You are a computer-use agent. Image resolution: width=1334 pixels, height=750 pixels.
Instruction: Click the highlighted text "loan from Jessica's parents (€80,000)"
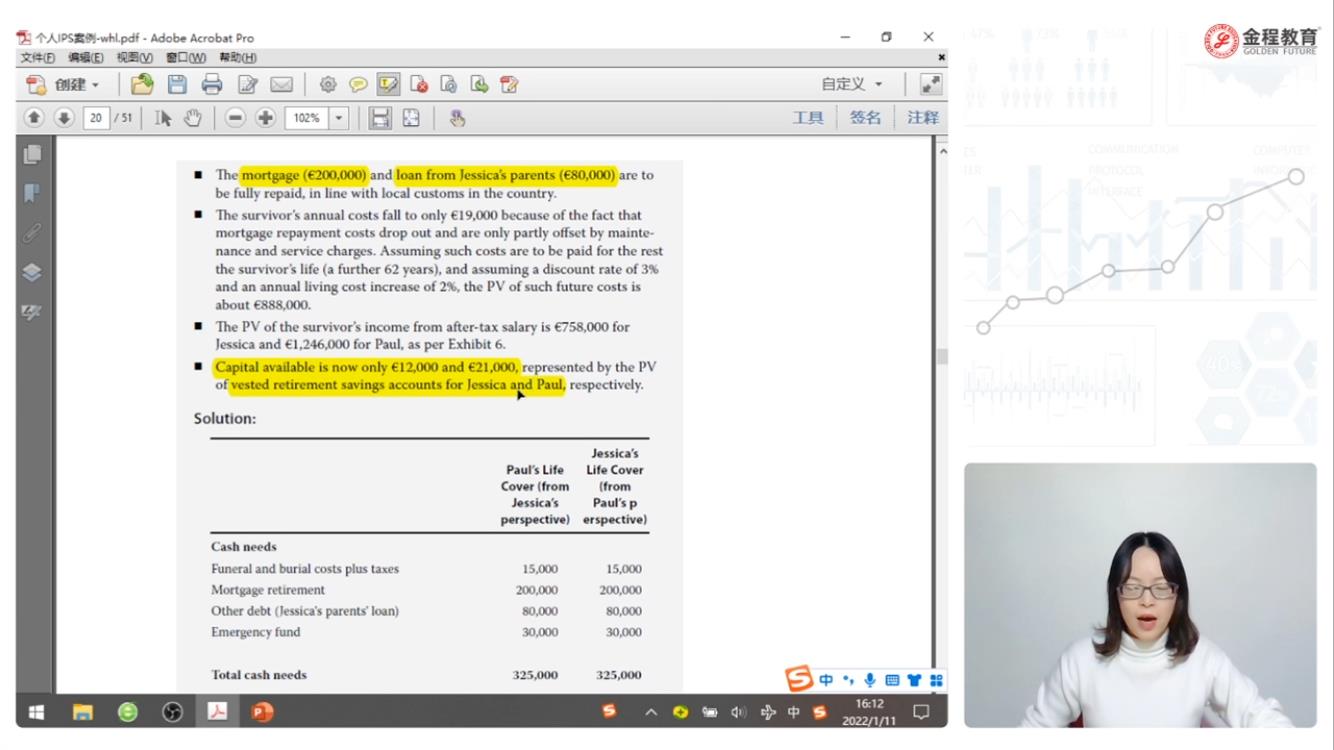(506, 175)
